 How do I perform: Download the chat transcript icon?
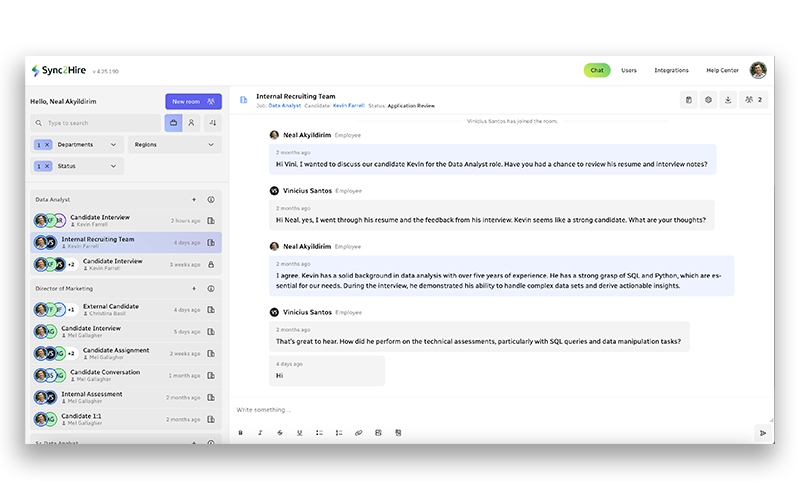pos(728,100)
